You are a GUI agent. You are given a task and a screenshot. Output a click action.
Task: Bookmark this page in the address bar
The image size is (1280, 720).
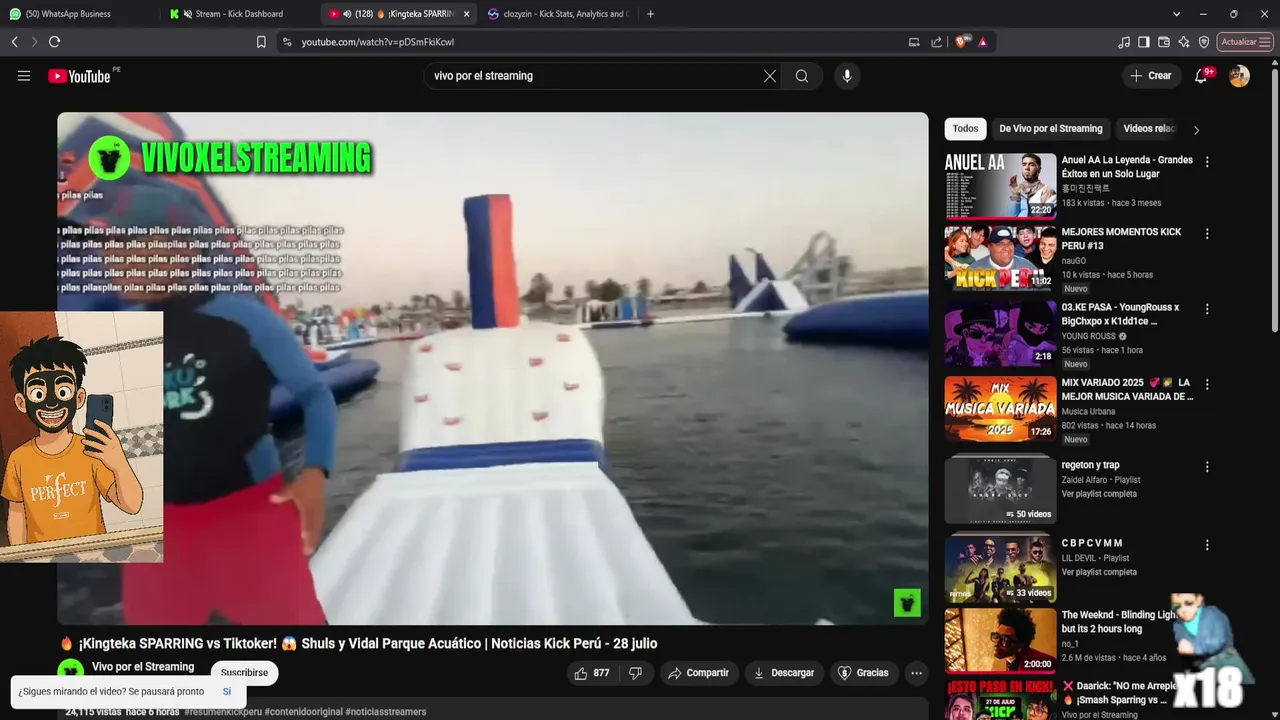261,42
